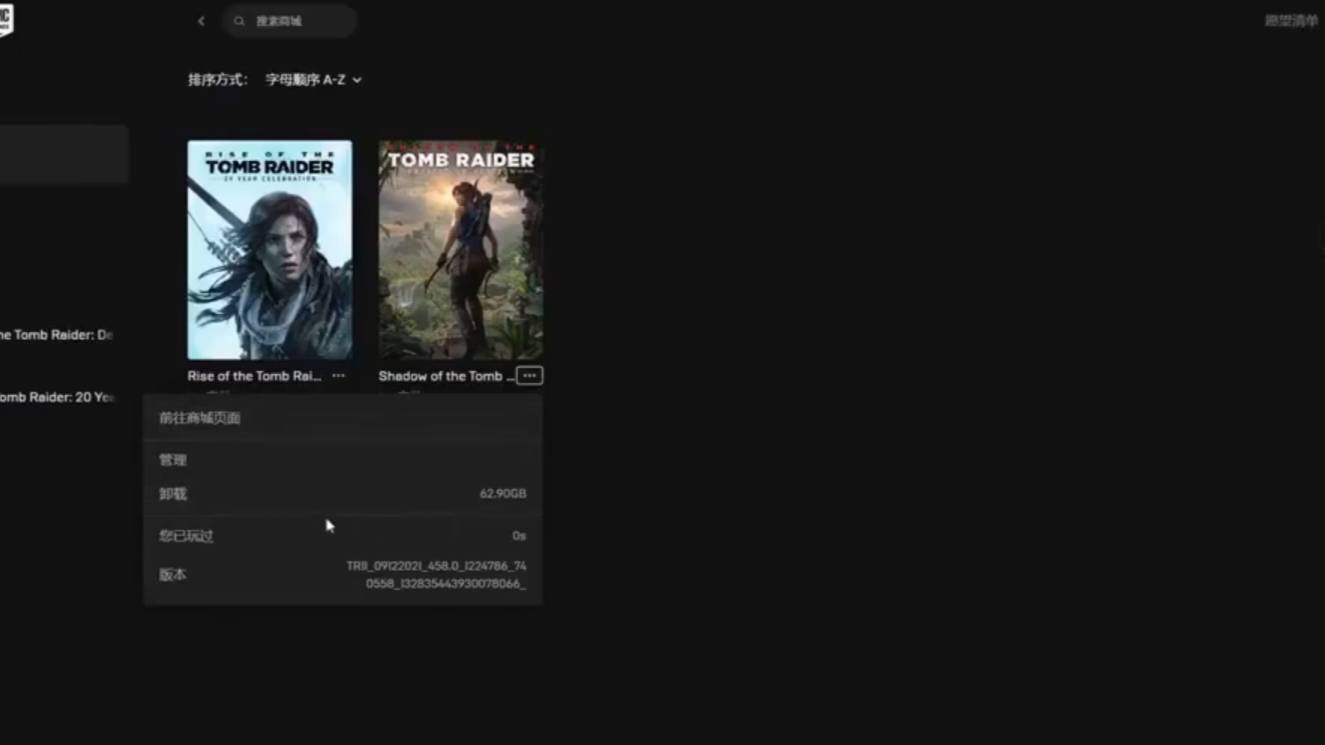
Task: Select sidebar item ending 'Tomb Raider: De'
Action: click(x=57, y=335)
